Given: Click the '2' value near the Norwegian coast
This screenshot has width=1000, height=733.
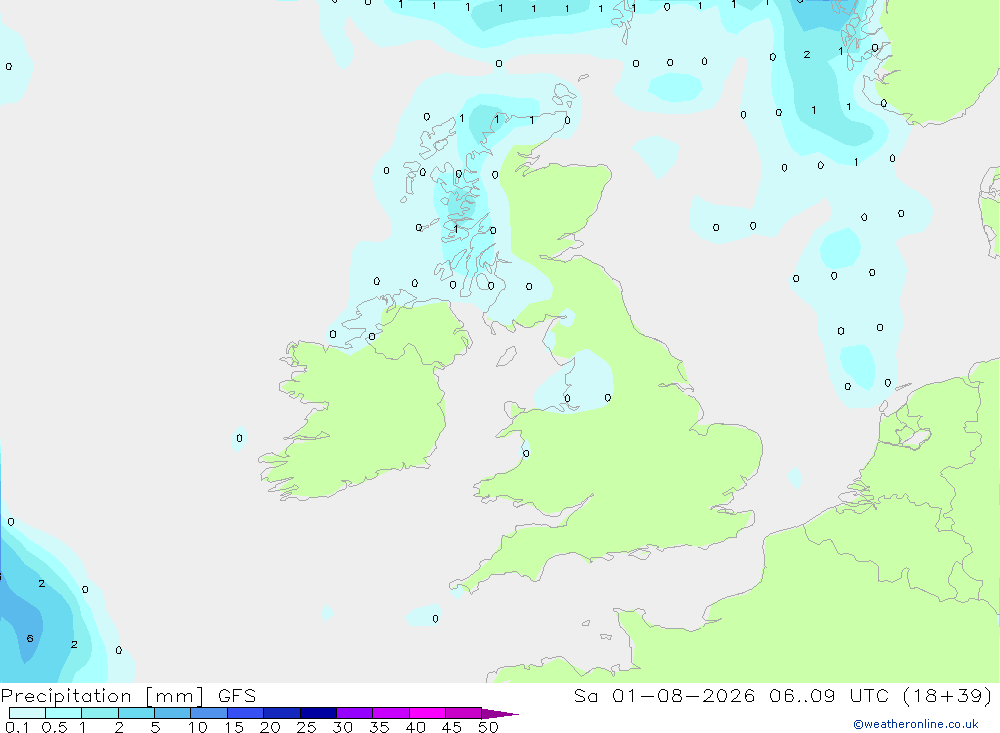Looking at the screenshot, I should pyautogui.click(x=807, y=54).
